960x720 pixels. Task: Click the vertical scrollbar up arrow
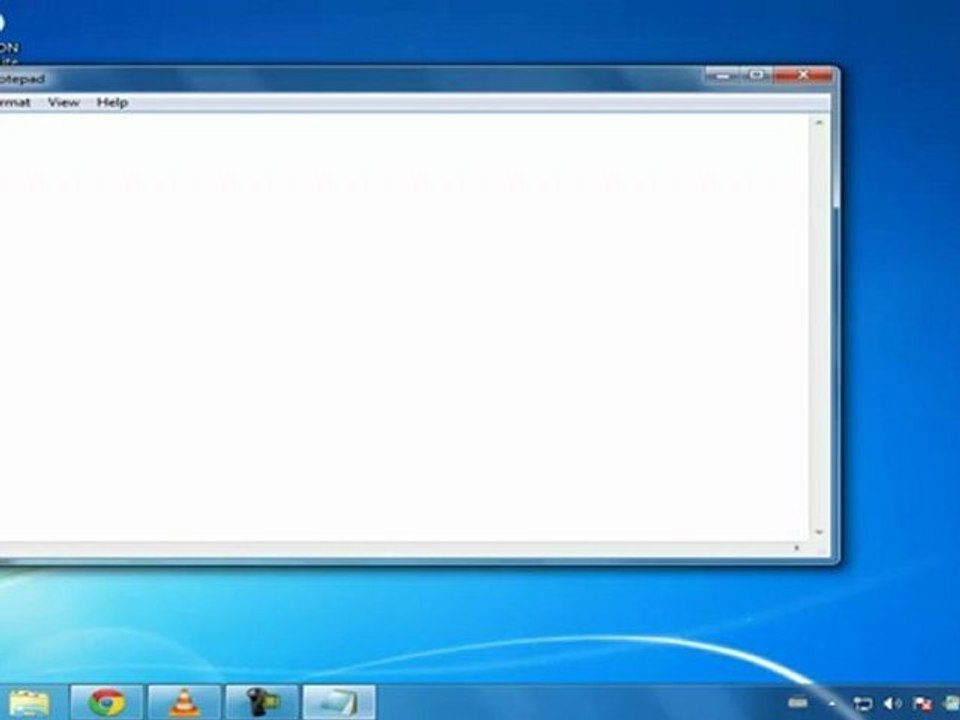point(819,123)
